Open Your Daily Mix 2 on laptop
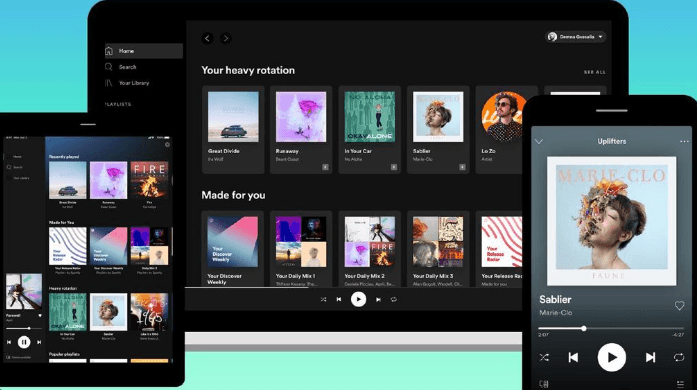 369,249
